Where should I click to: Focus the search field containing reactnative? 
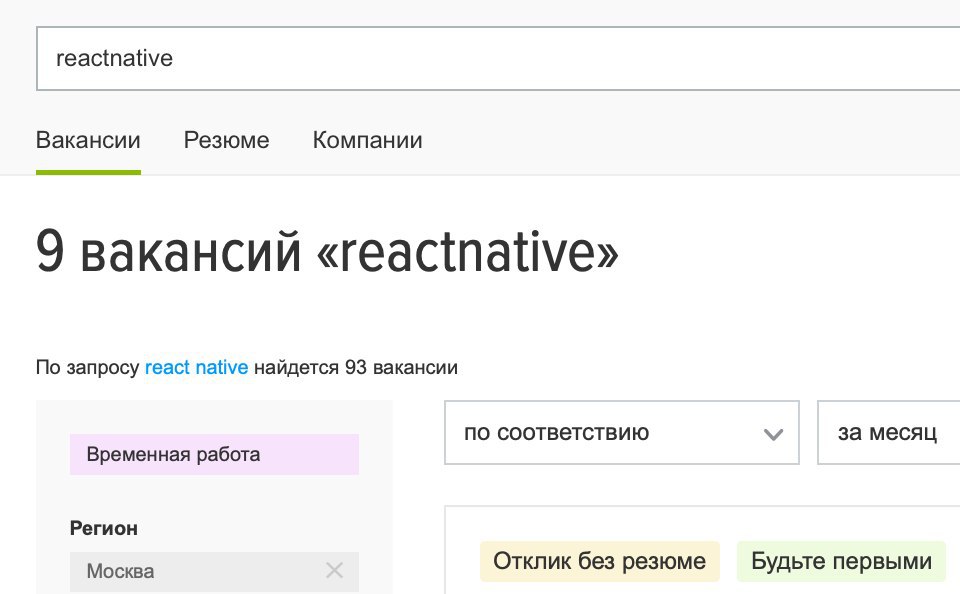tap(498, 59)
